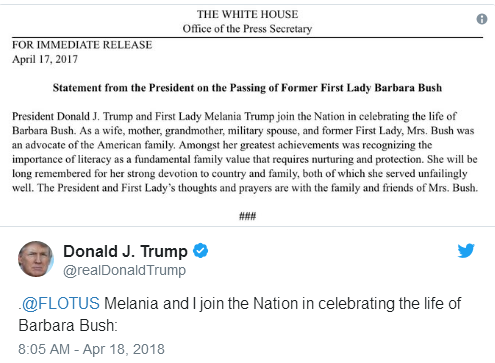
Task: Click 'Barbara Bush:' on the tweet's second line
Action: (x=68, y=325)
